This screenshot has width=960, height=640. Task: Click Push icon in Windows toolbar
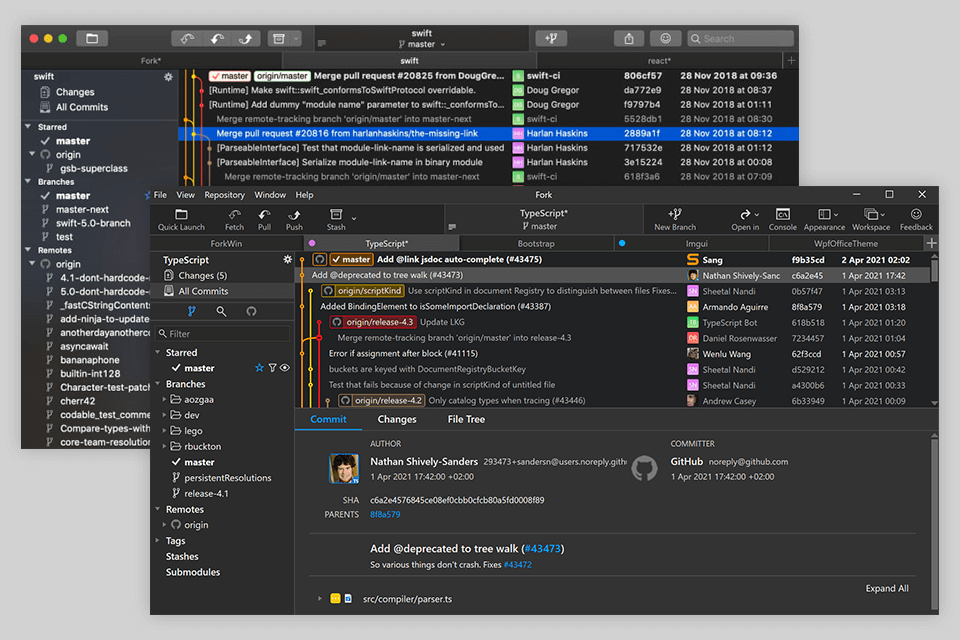[294, 214]
